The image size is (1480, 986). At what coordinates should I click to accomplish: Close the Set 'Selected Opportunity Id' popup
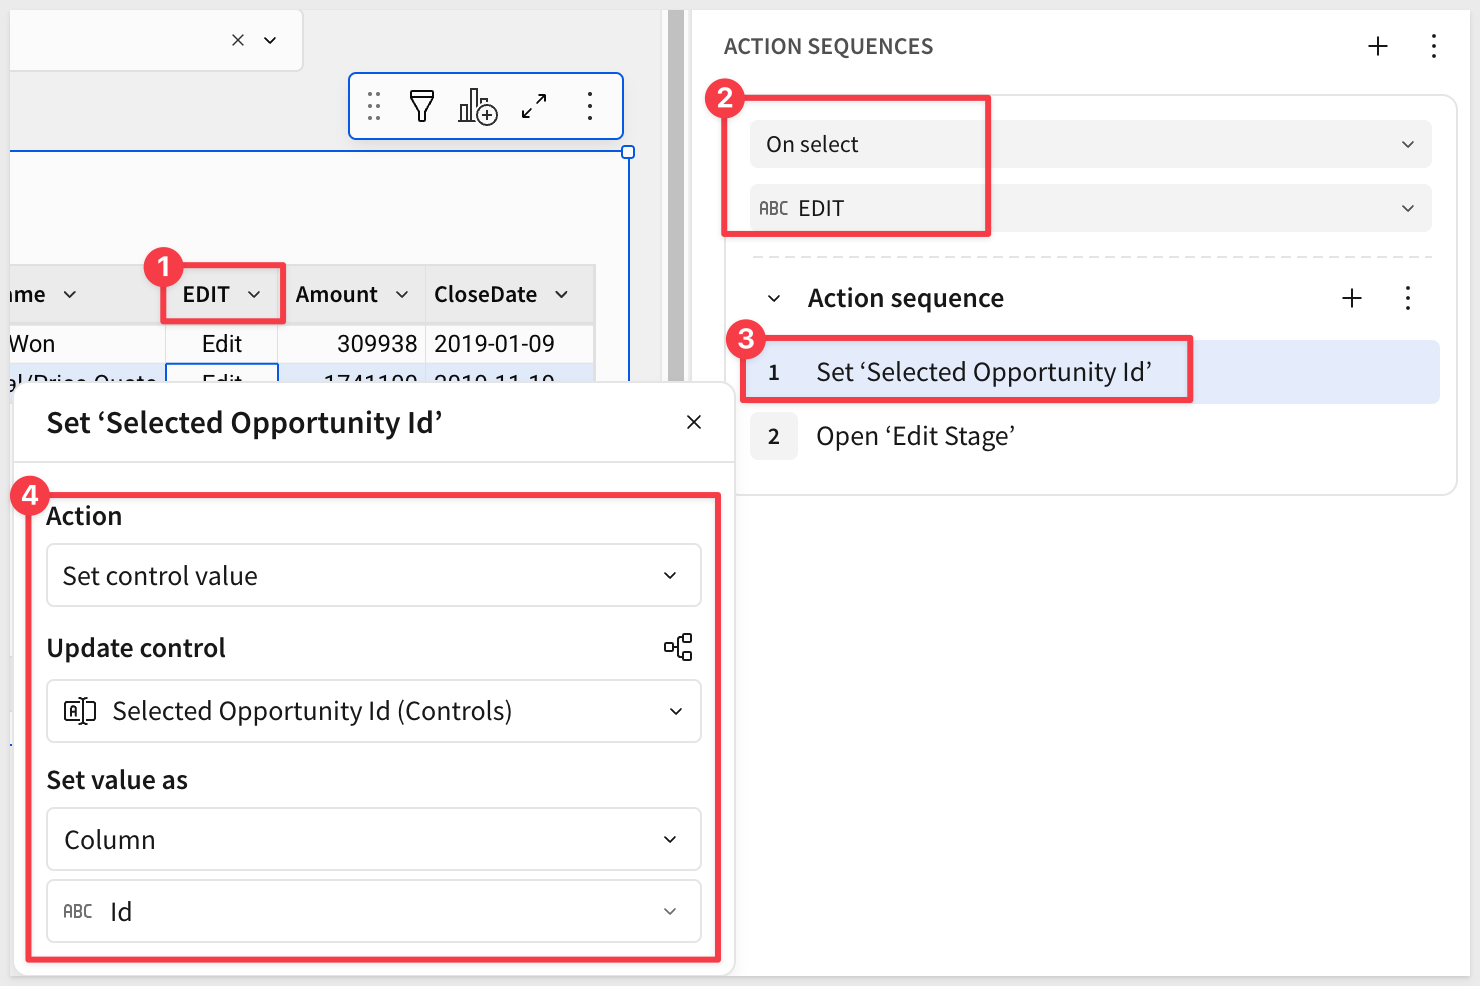click(x=694, y=422)
